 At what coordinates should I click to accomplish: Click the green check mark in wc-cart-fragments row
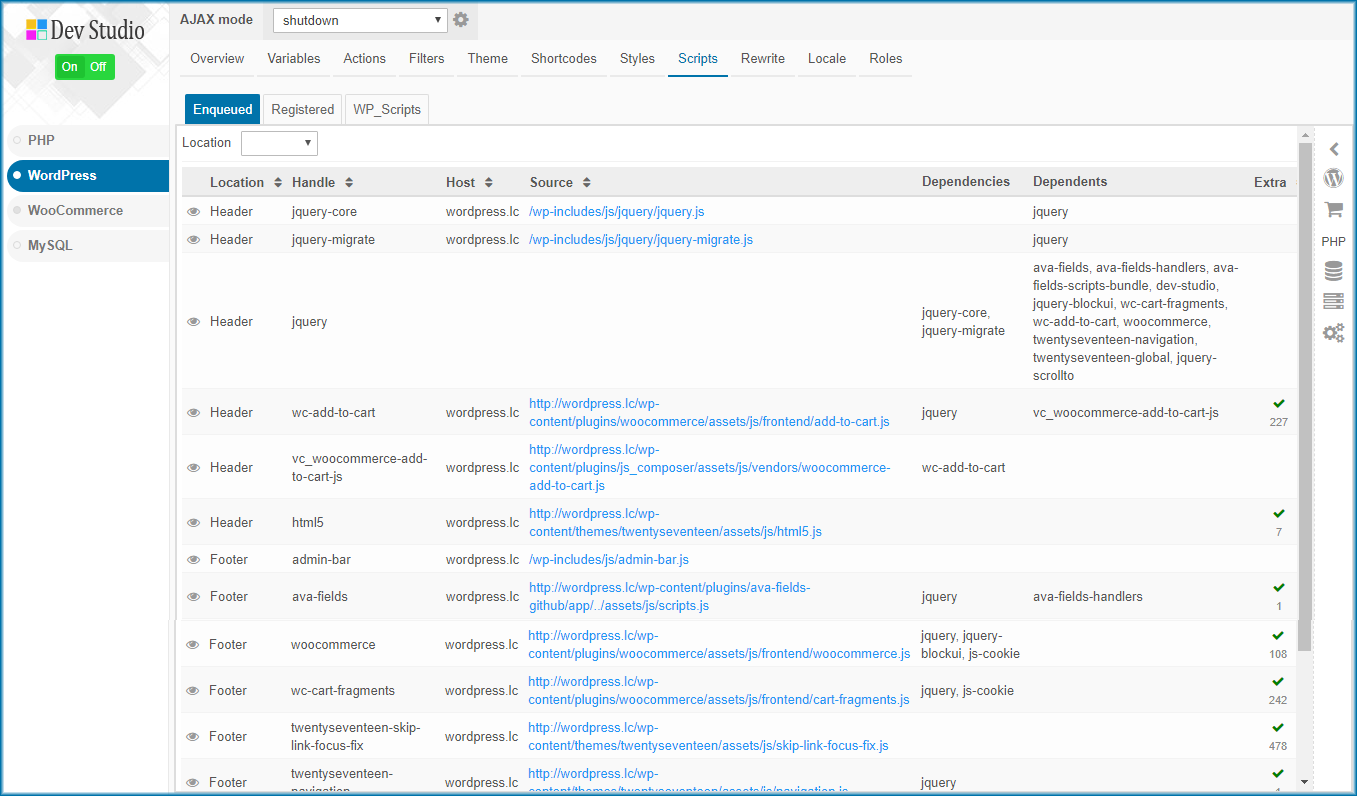[1277, 681]
